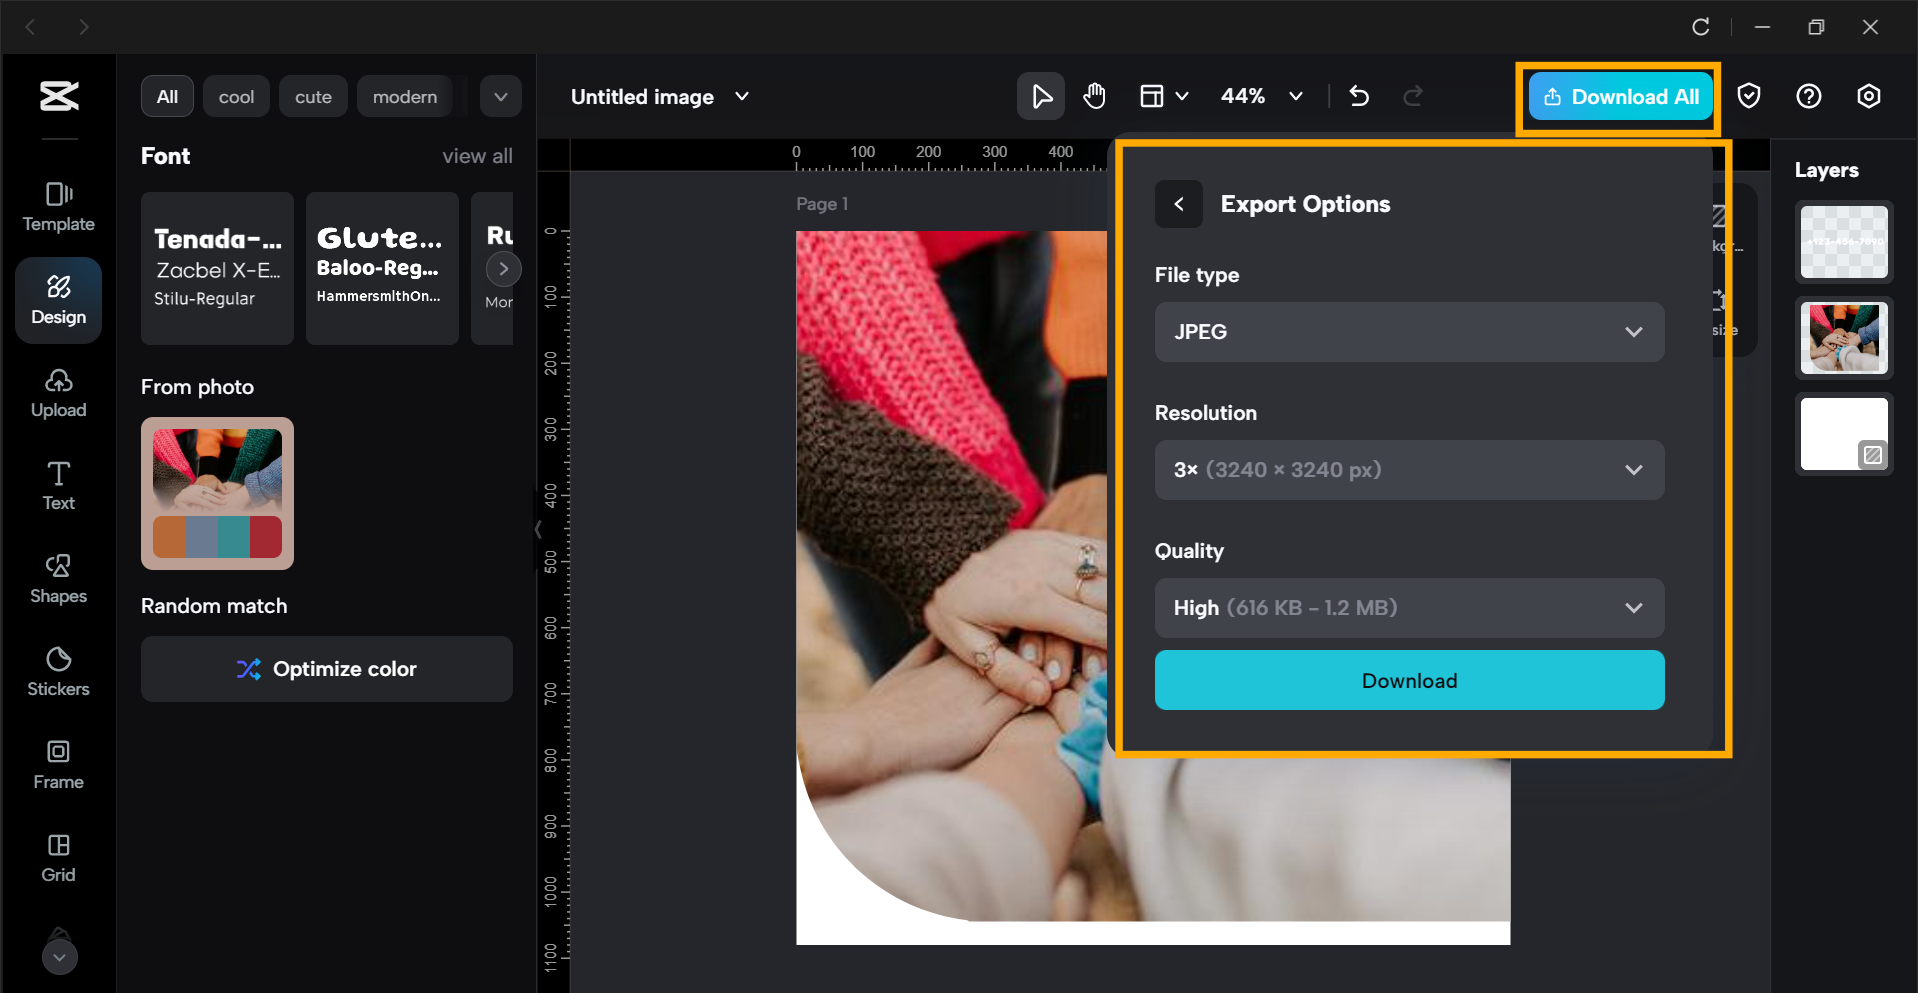Open the layout options dropdown
The image size is (1918, 993).
(x=1164, y=96)
